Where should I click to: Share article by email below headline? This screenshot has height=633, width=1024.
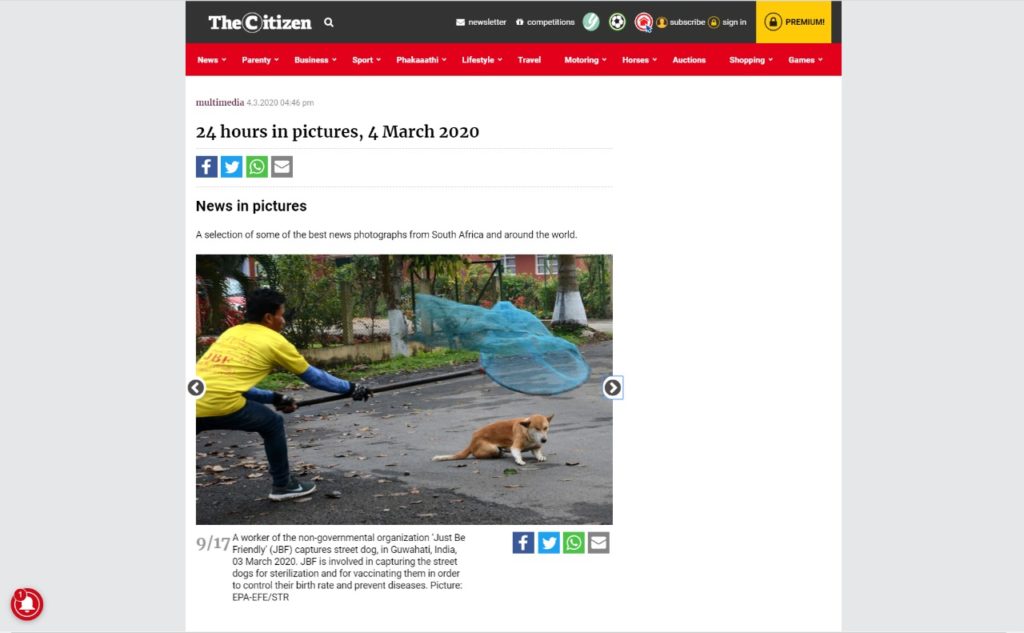click(282, 167)
